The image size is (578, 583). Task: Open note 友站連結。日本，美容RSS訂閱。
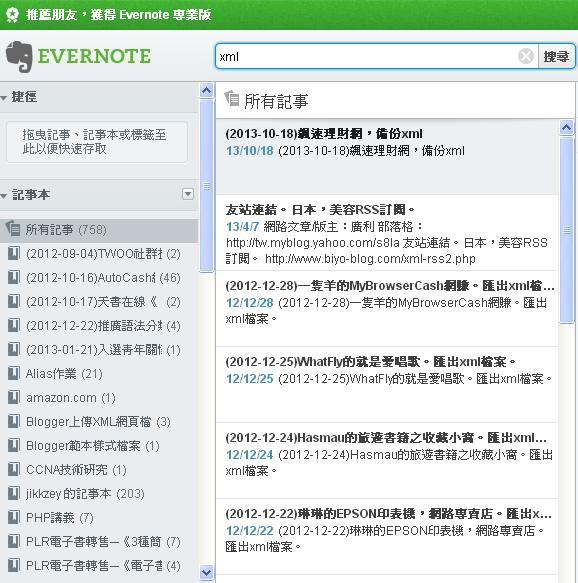coord(387,233)
